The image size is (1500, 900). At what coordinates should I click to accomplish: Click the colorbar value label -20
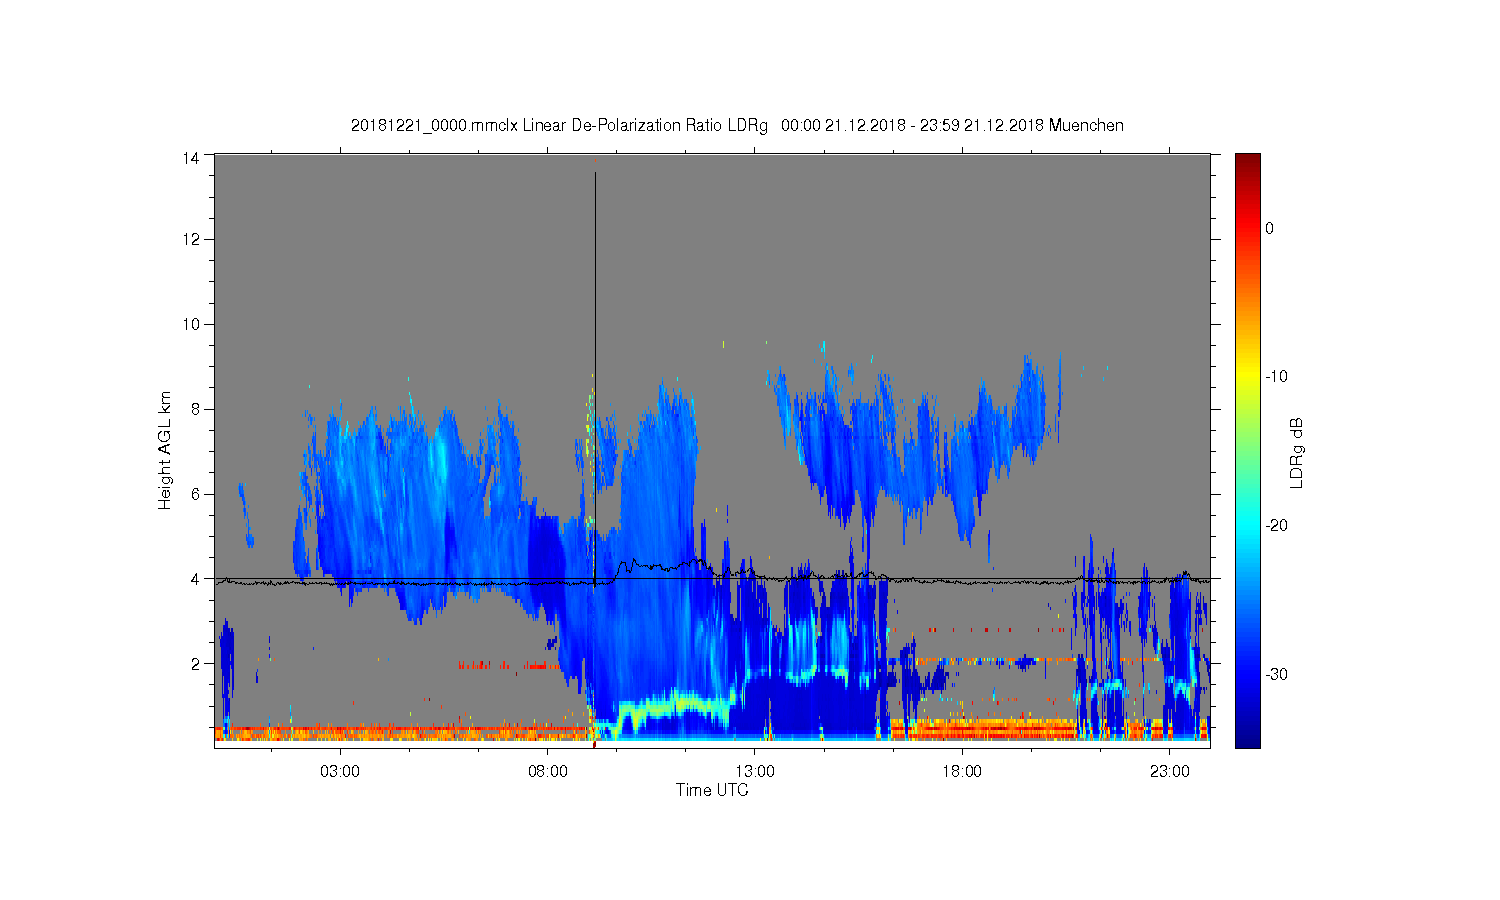(x=1276, y=526)
